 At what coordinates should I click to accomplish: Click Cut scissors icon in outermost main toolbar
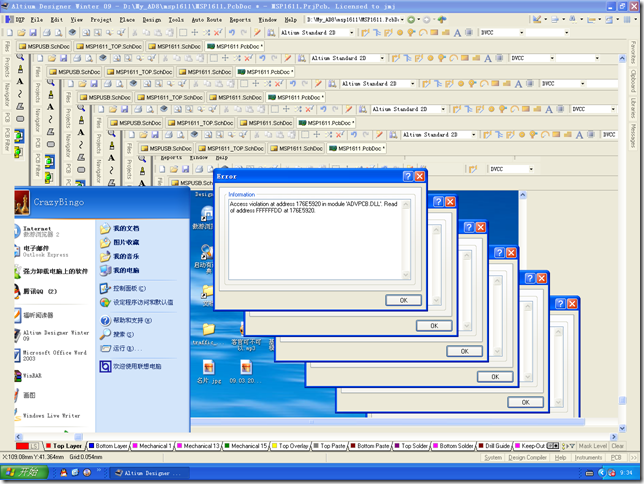(134, 32)
